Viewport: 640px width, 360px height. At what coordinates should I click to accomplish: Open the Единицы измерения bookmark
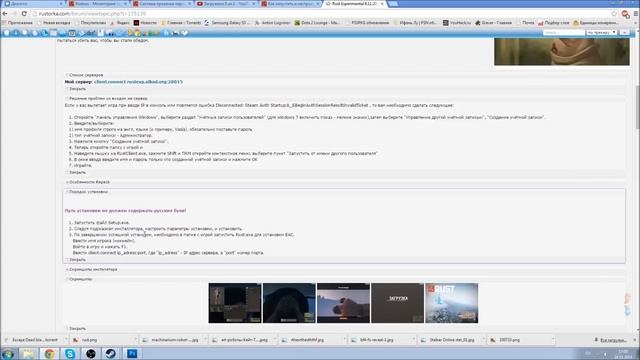click(x=596, y=23)
